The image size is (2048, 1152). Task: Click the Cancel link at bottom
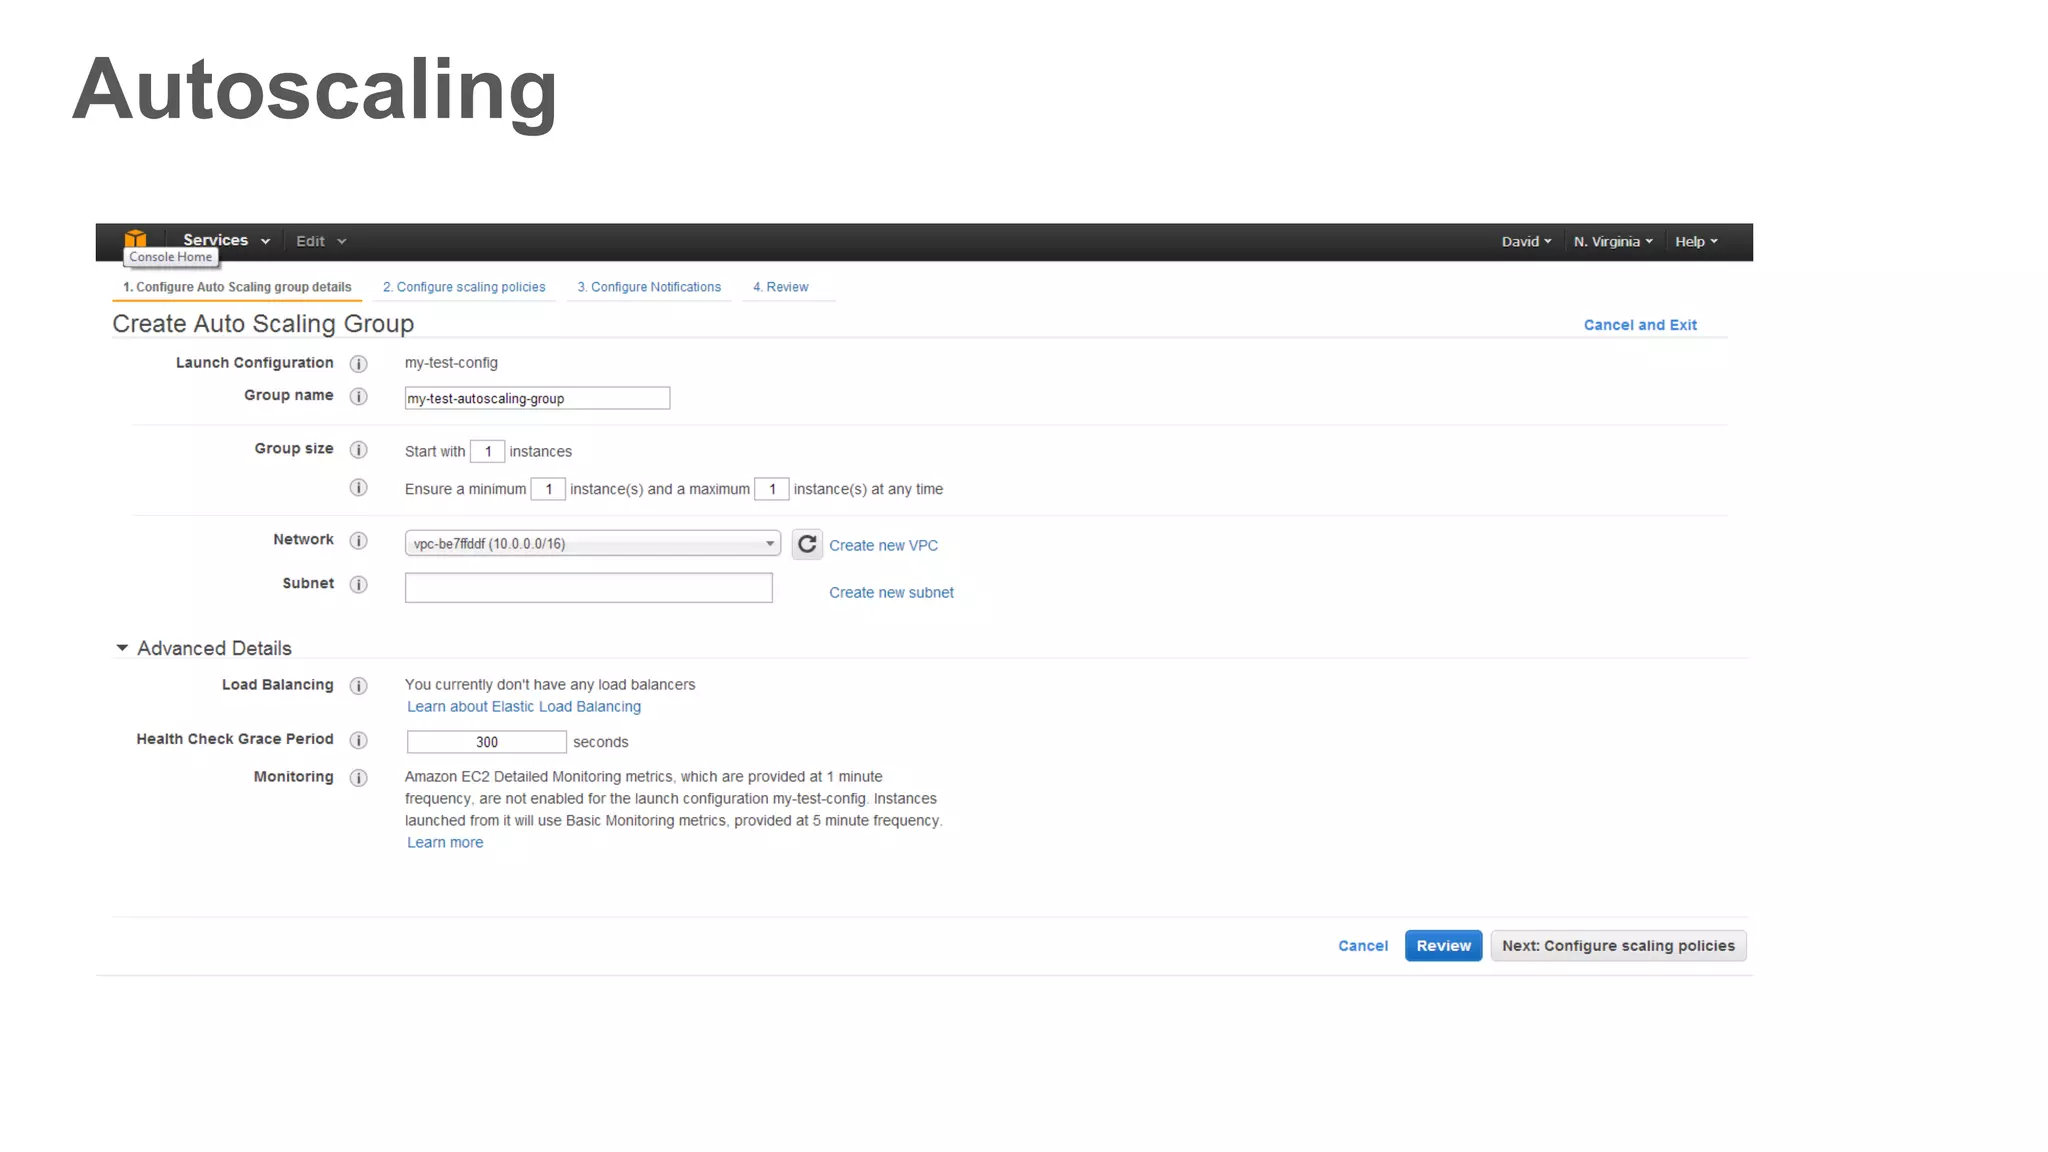(1363, 946)
